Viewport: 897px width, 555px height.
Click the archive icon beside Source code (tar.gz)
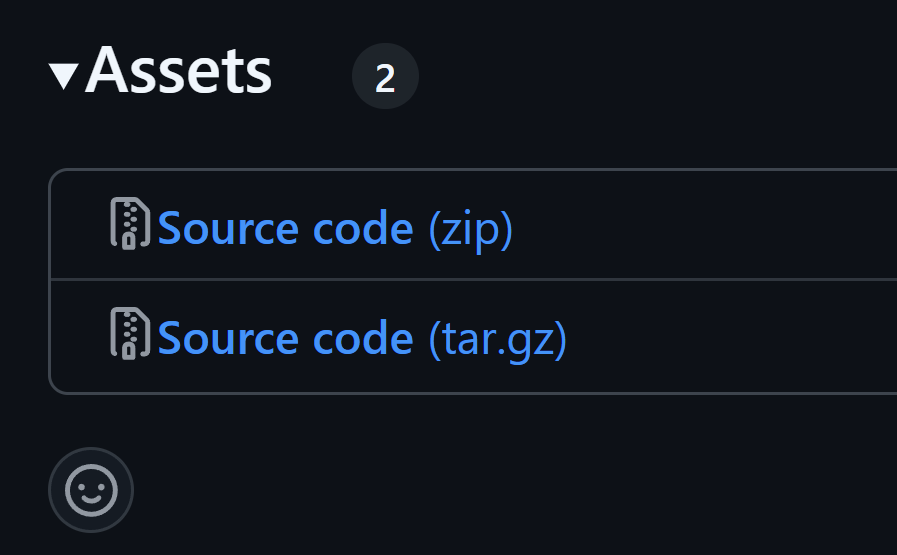(130, 333)
